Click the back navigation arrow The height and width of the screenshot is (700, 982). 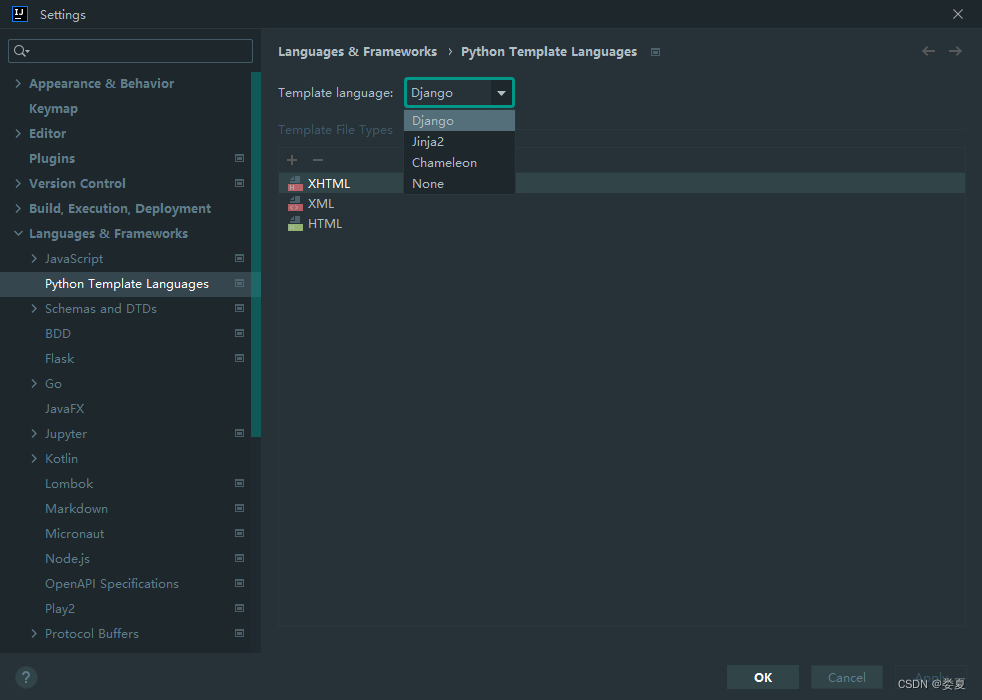[927, 51]
